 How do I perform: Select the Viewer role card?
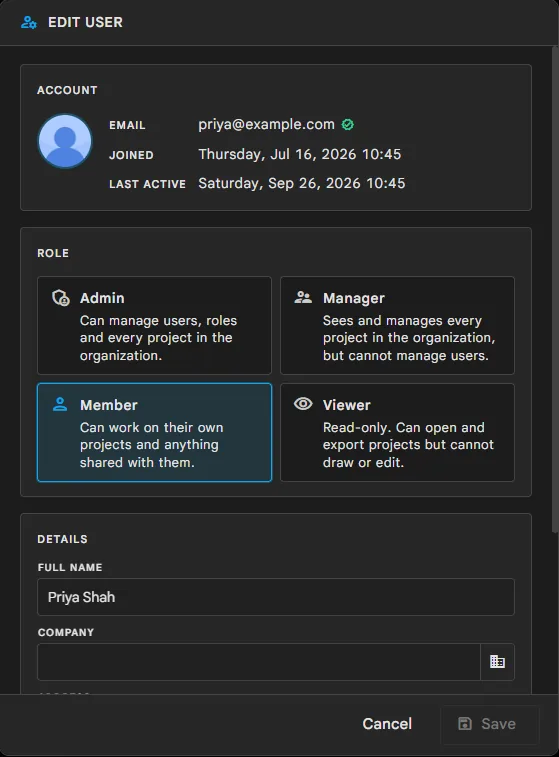coord(397,433)
